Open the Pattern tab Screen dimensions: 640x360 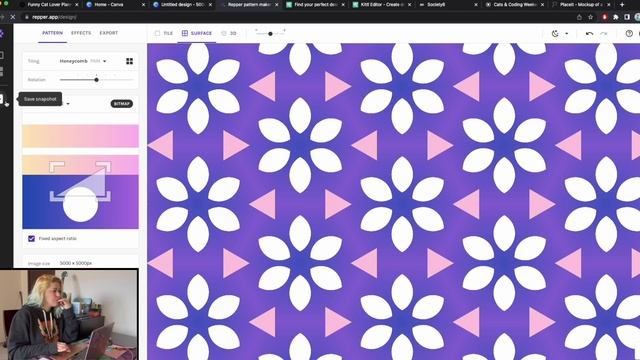[x=53, y=33]
